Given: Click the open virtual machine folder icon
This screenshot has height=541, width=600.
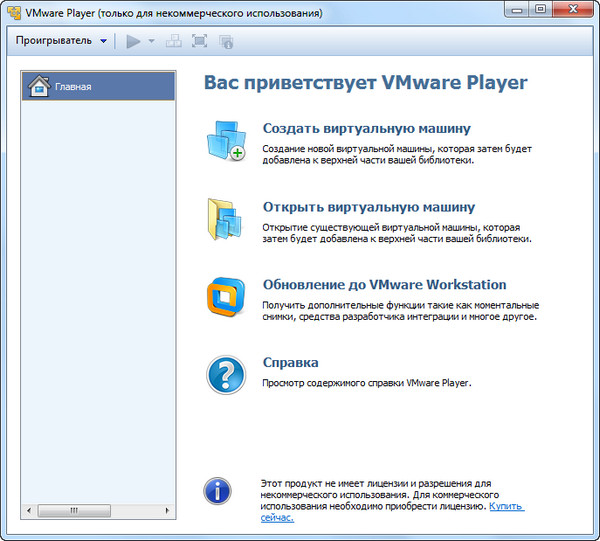Looking at the screenshot, I should pyautogui.click(x=225, y=219).
